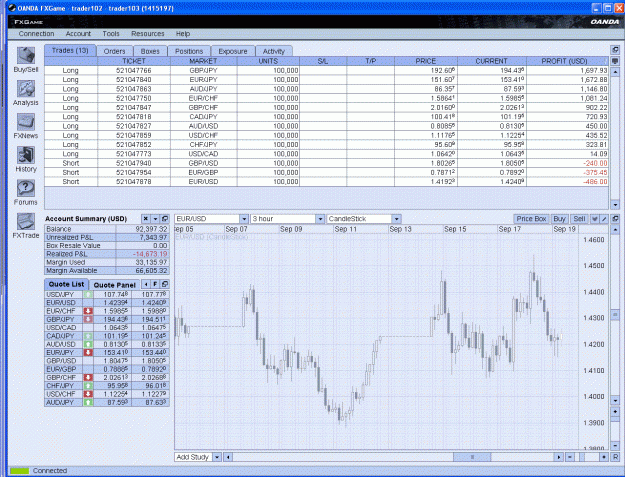Click the F button in Quote List header
The image size is (625, 477).
tap(155, 284)
